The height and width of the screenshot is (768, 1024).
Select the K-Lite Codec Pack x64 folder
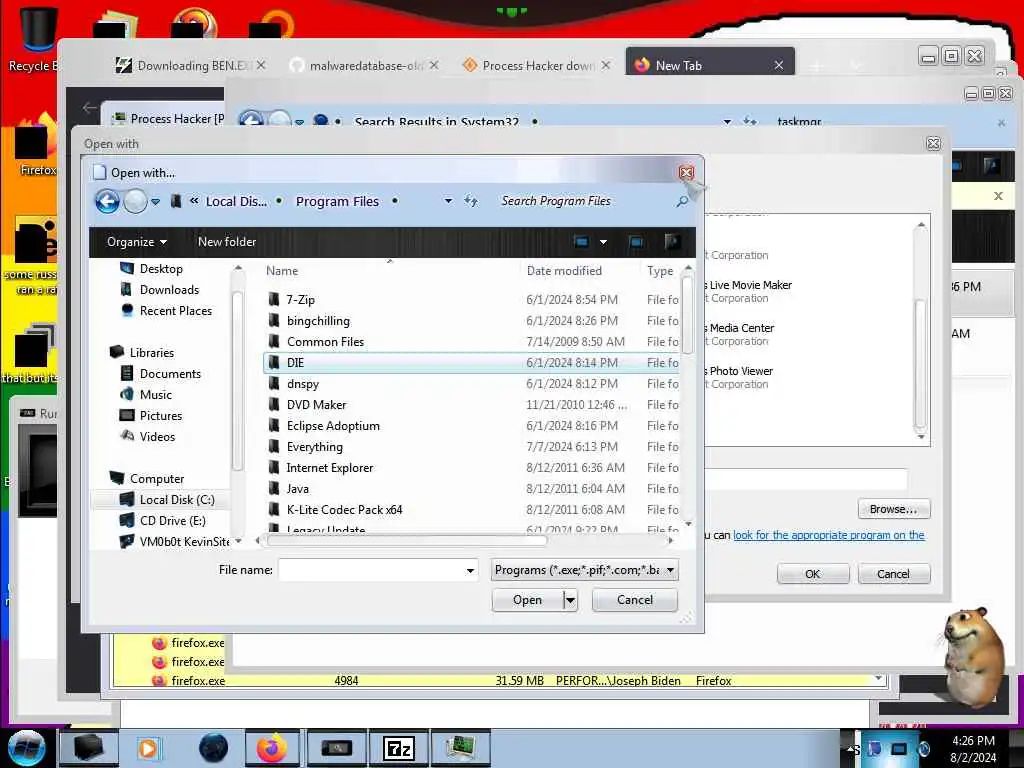[x=344, y=509]
